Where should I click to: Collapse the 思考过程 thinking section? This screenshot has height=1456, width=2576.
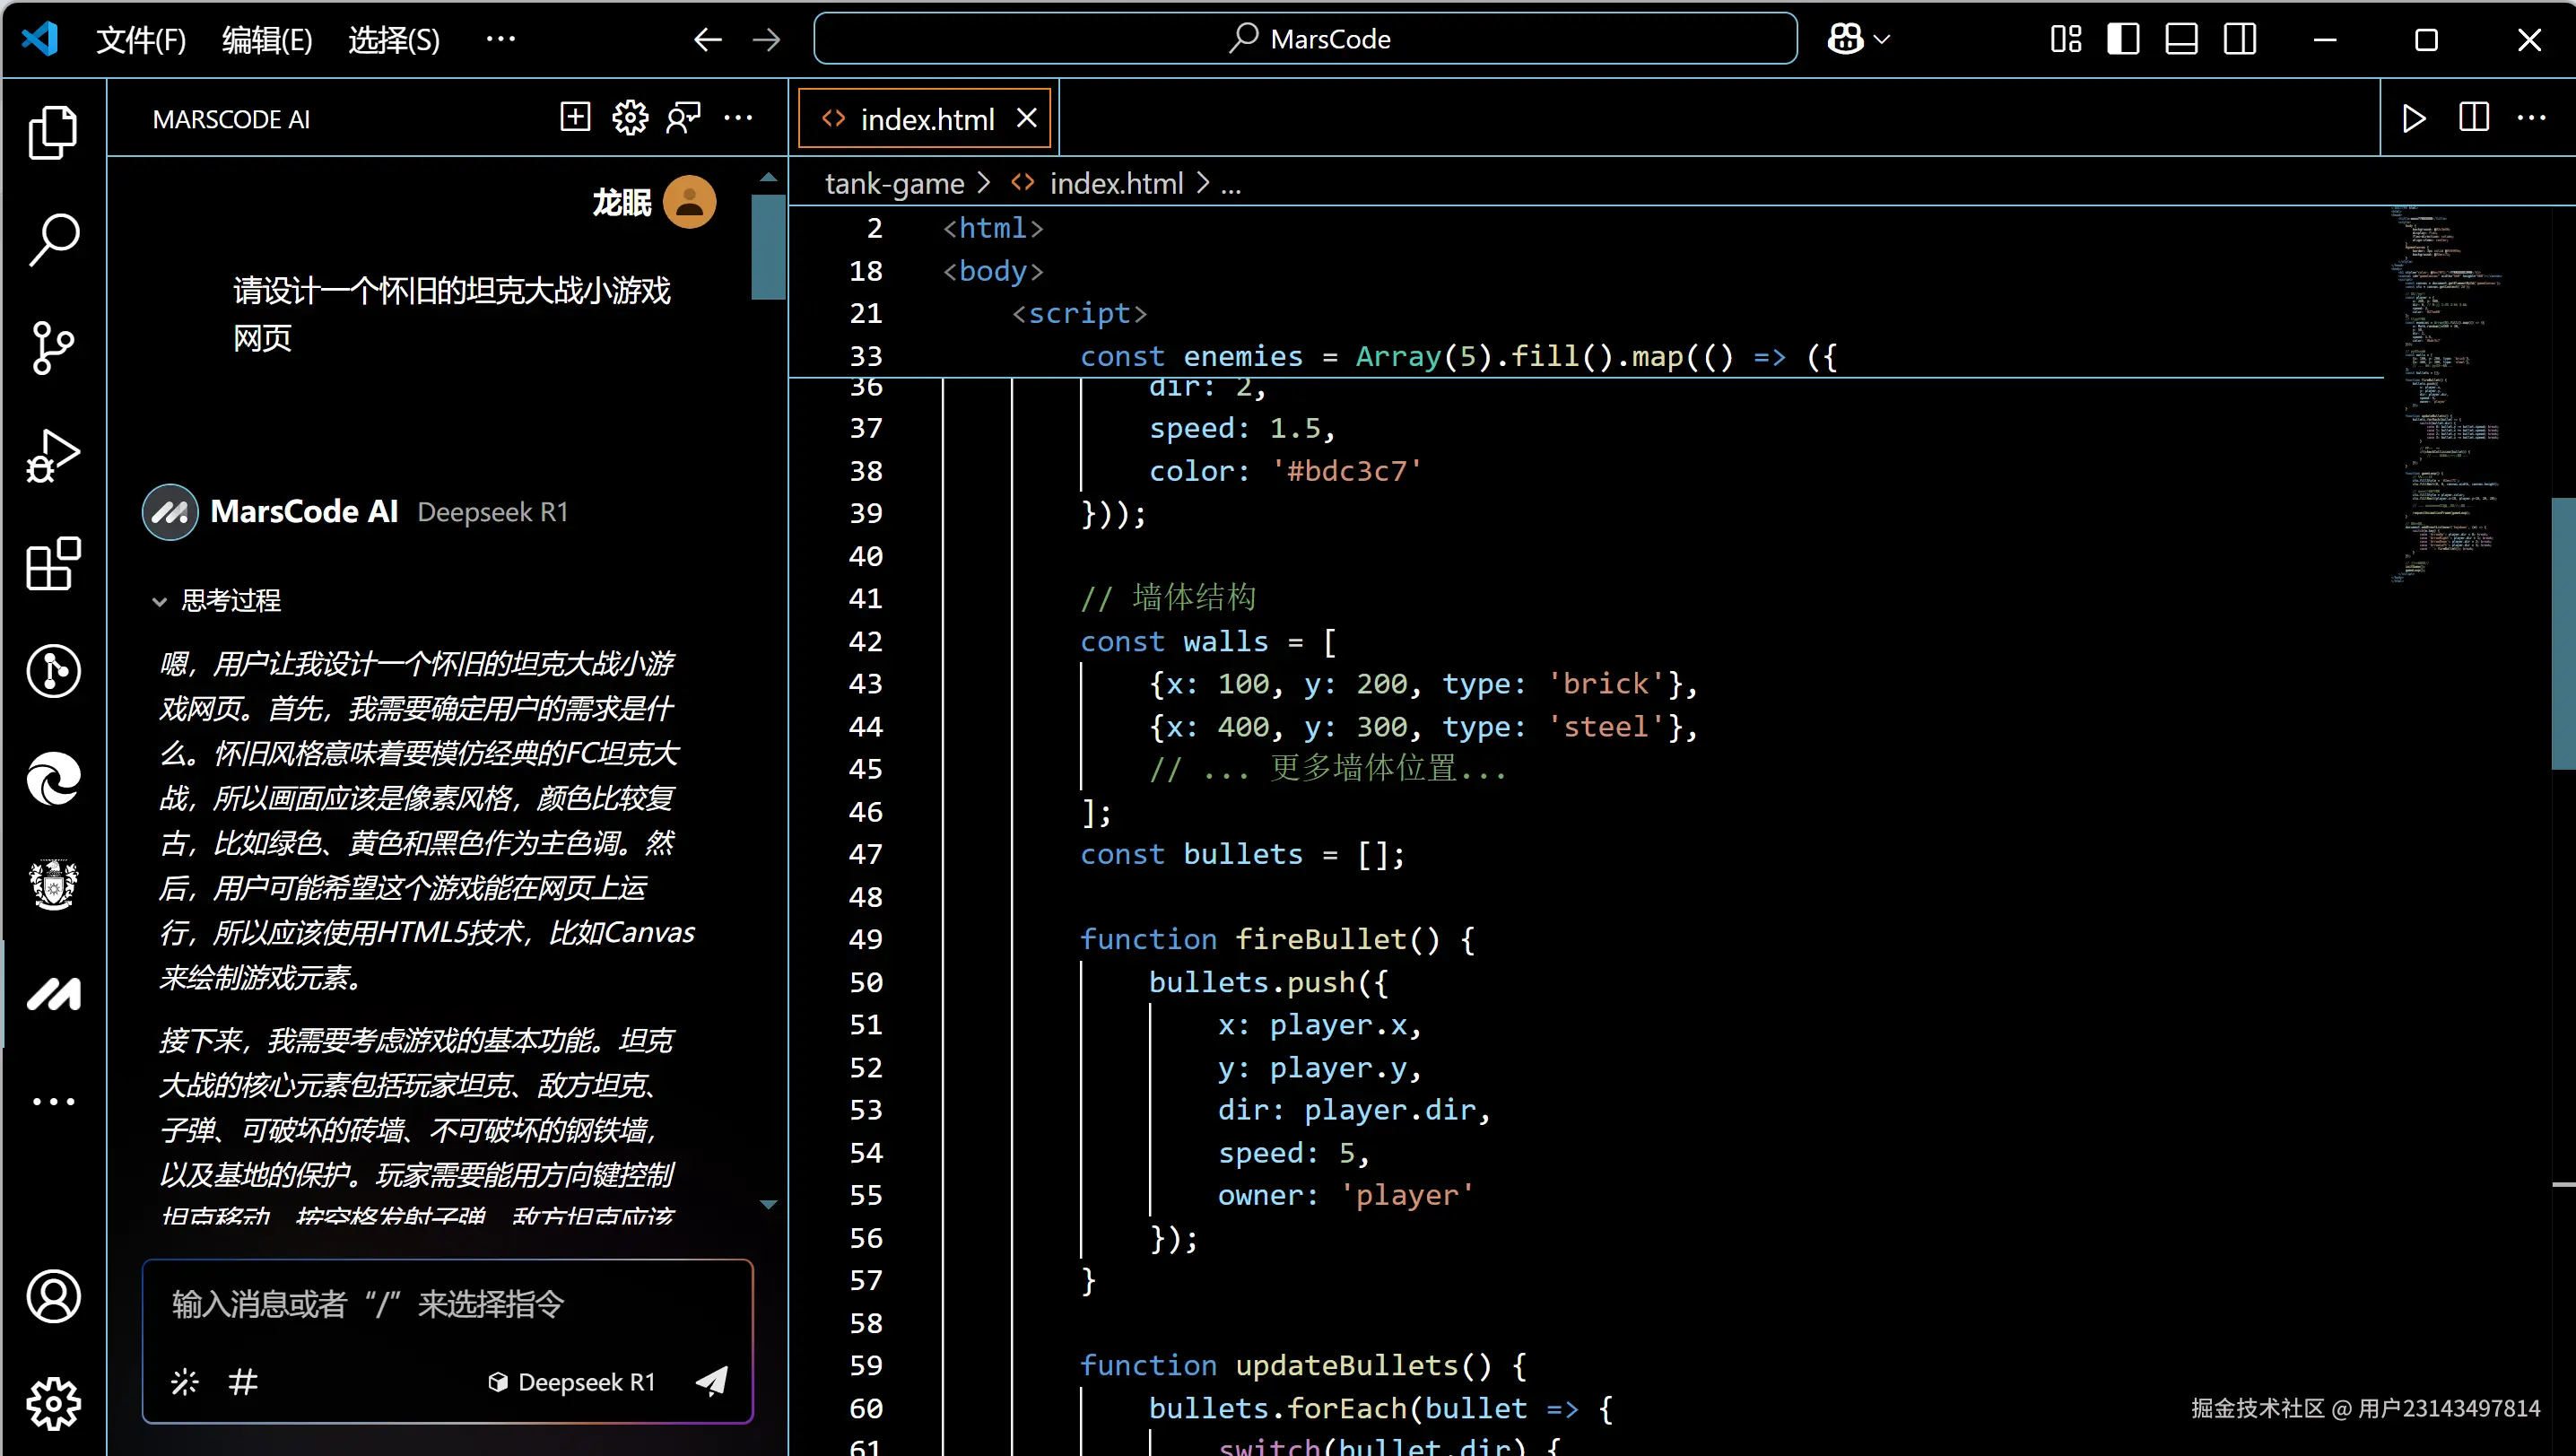[159, 601]
